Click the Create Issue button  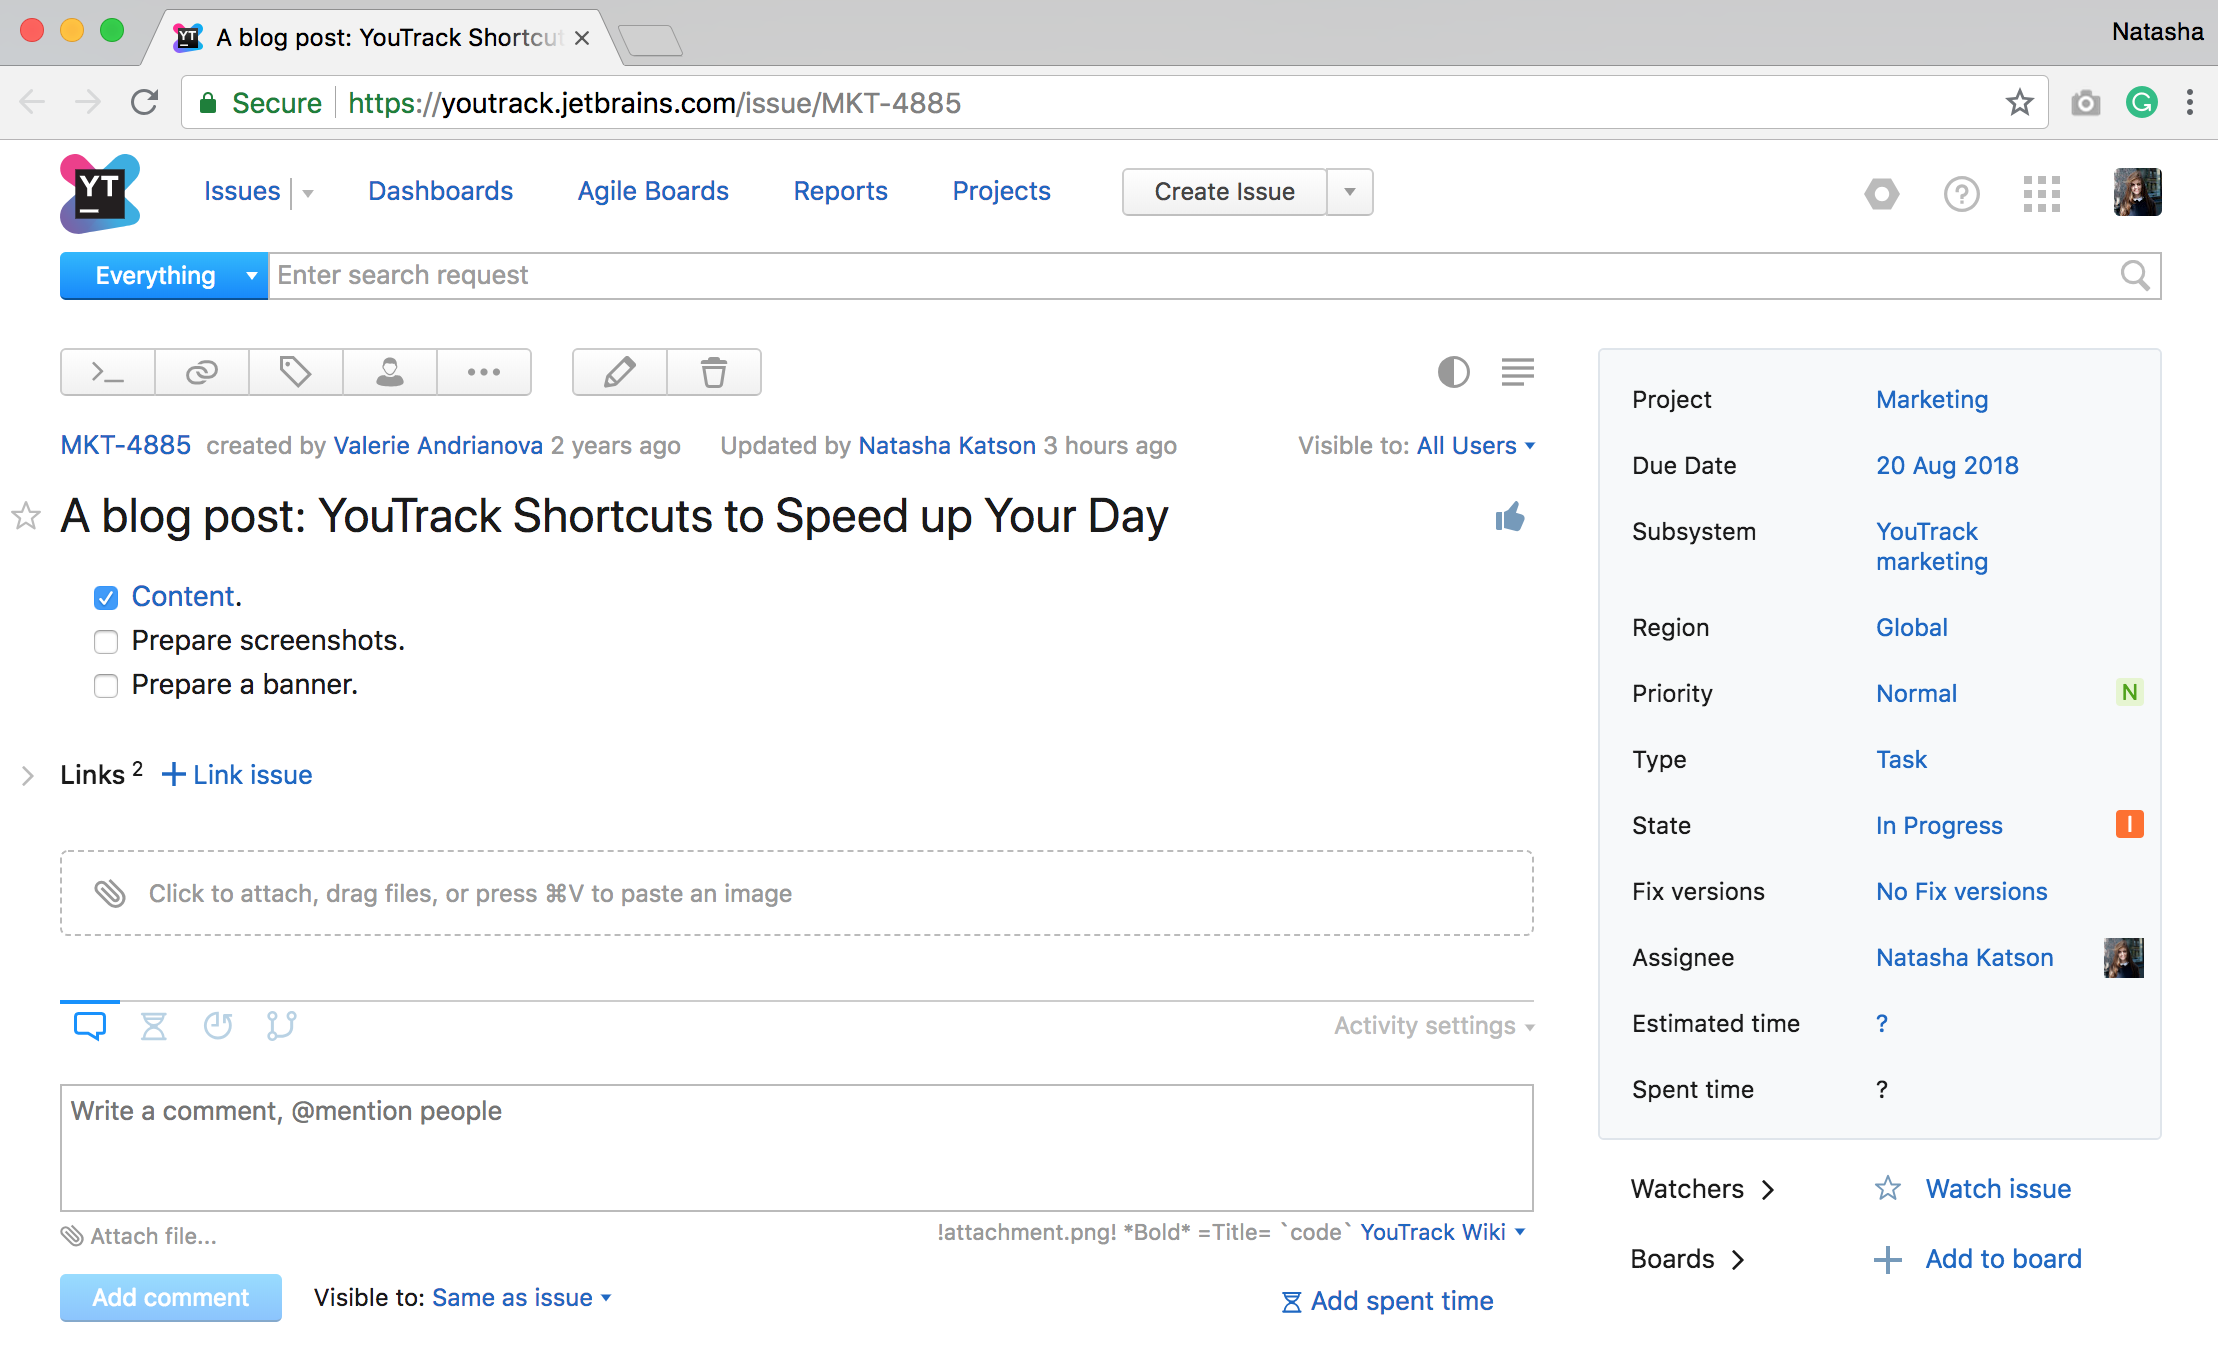click(1224, 192)
